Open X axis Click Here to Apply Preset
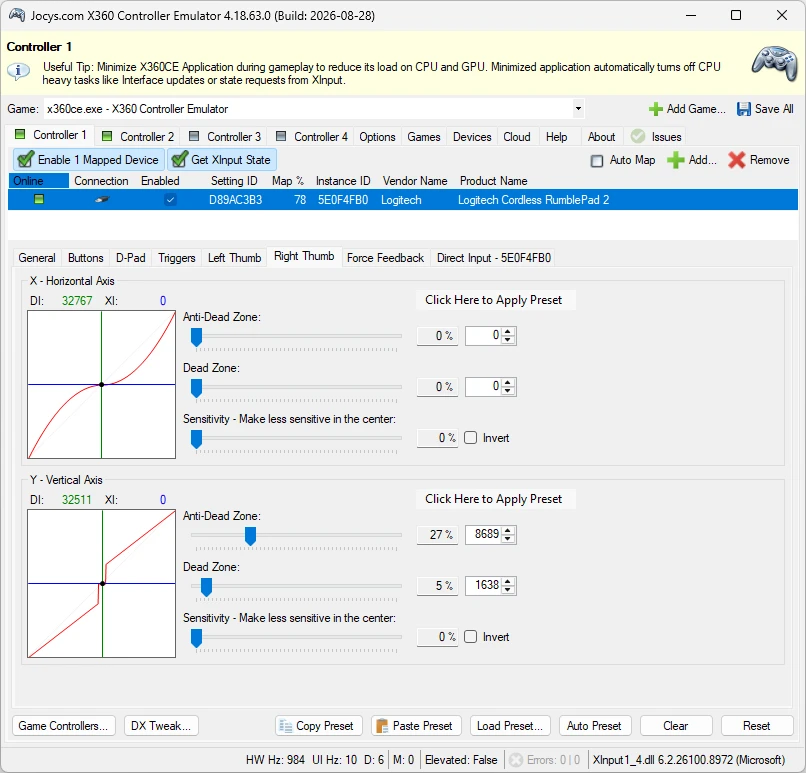Viewport: 806px width, 773px height. coord(496,300)
